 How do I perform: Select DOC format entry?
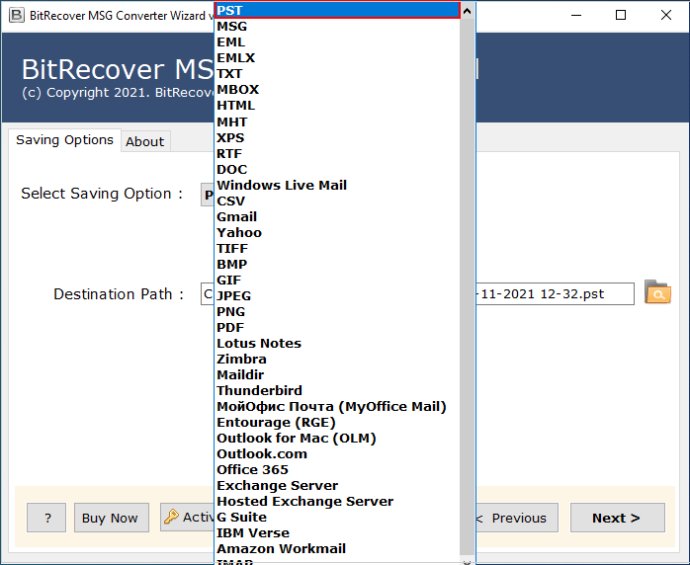338,169
